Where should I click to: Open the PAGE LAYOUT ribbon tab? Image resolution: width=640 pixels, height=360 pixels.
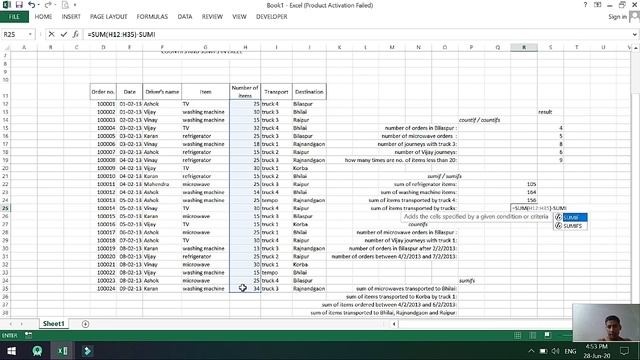tap(109, 17)
